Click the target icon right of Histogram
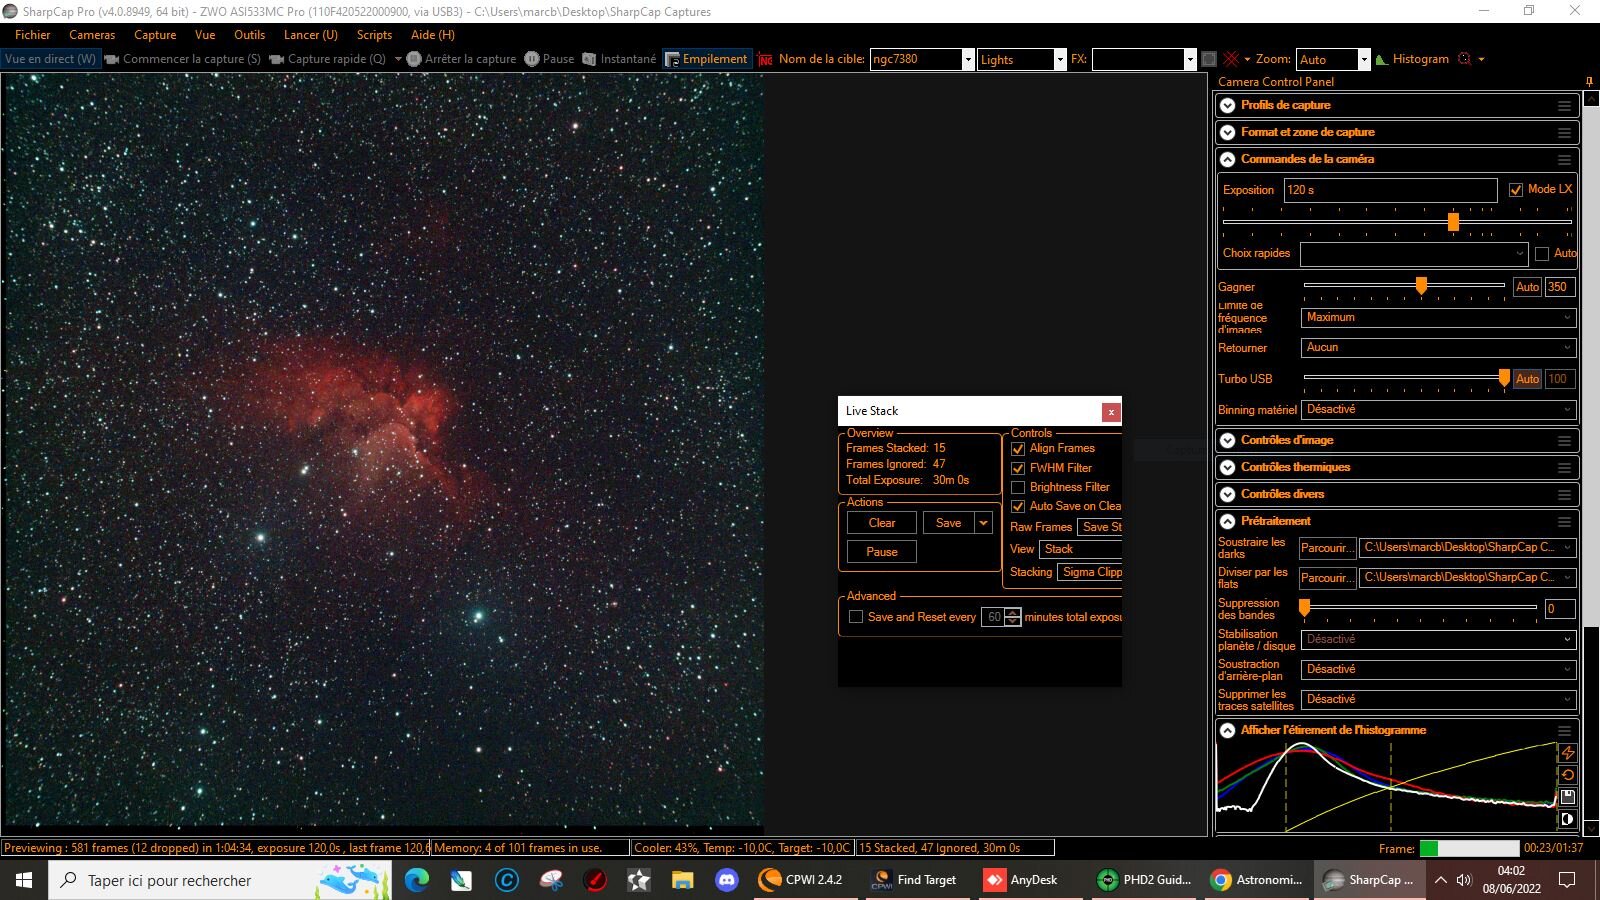 click(x=1465, y=59)
